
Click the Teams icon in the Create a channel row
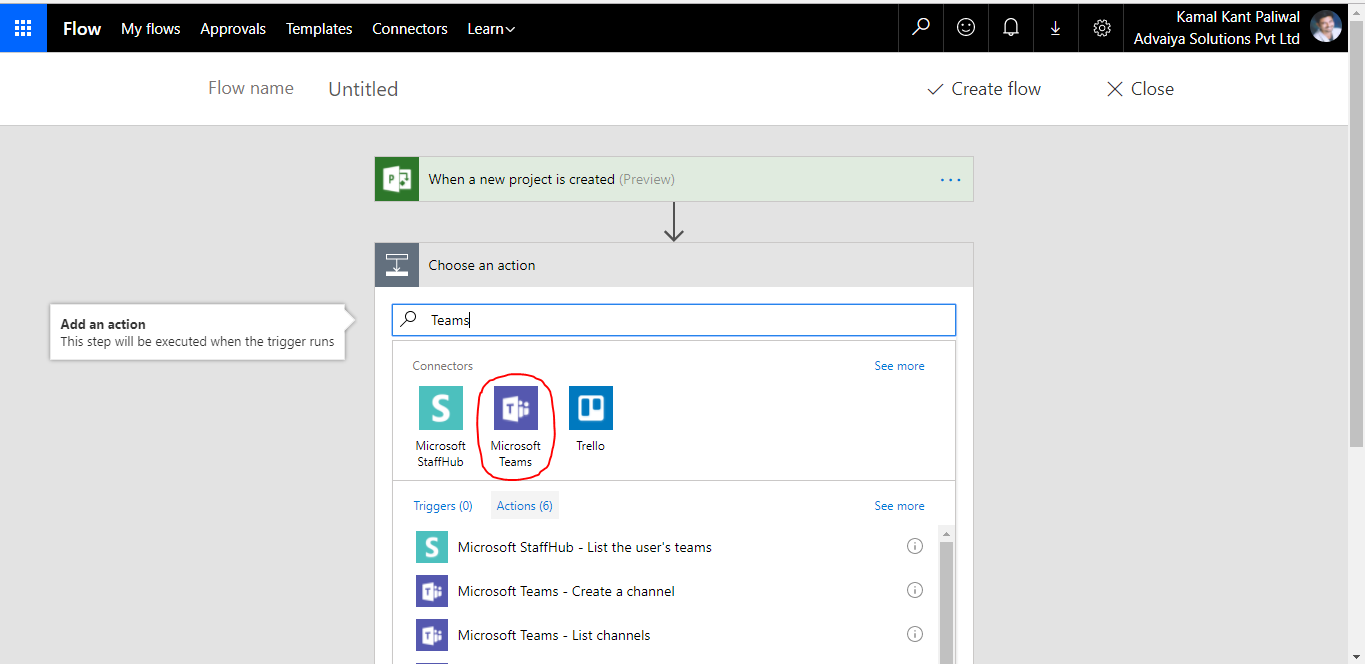(x=432, y=591)
